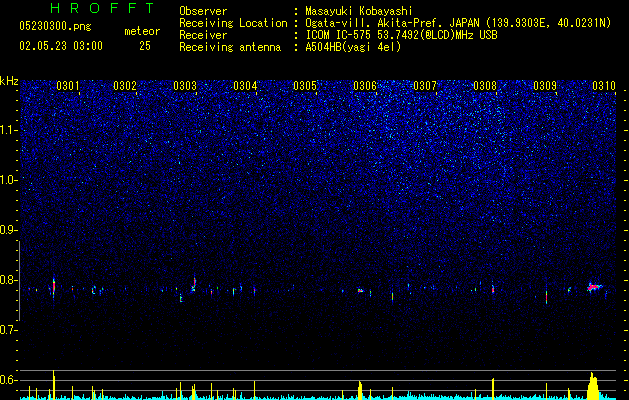The image size is (629, 400).
Task: Click antenna text A504HB(yagi 4el)
Action: tap(353, 47)
